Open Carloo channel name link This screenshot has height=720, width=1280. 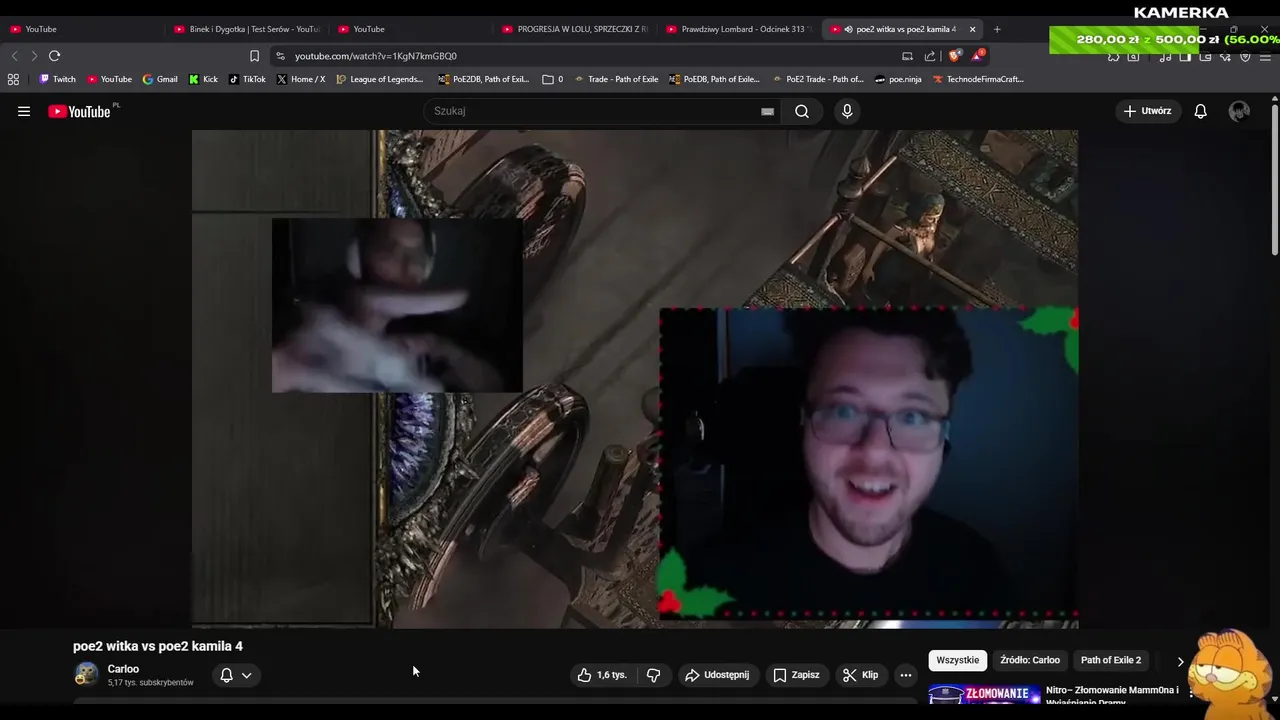pos(123,669)
